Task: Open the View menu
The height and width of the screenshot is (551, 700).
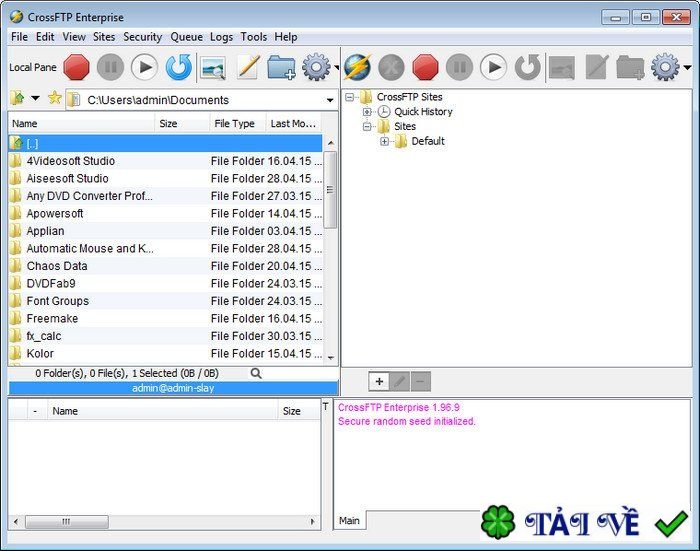Action: [x=74, y=37]
